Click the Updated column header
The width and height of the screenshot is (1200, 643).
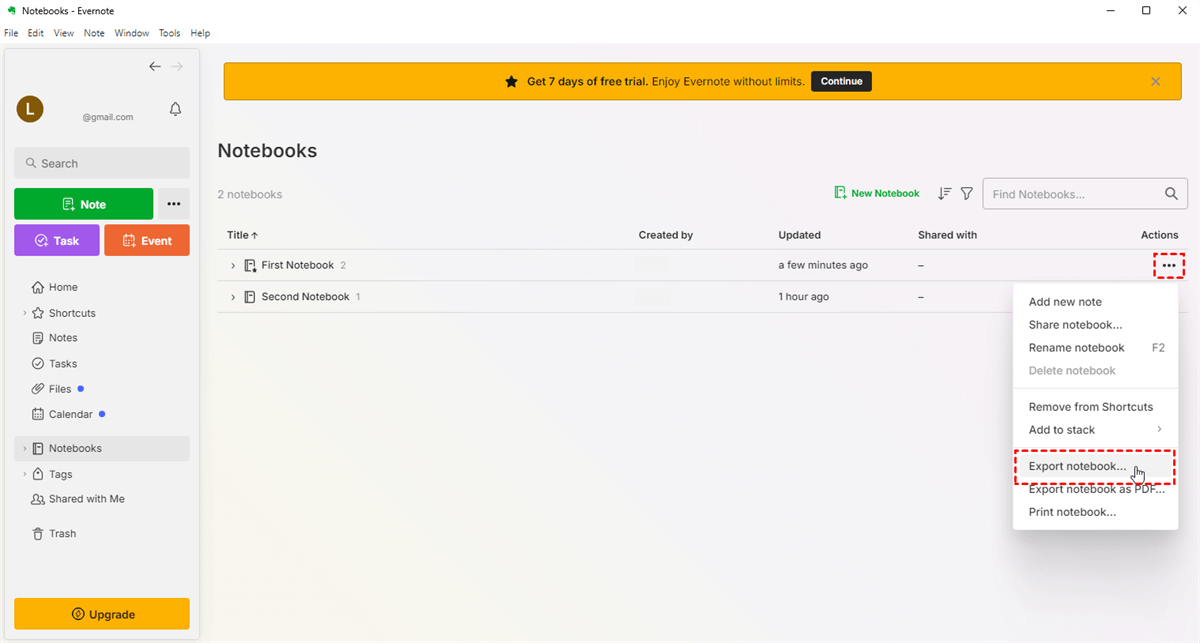click(800, 235)
